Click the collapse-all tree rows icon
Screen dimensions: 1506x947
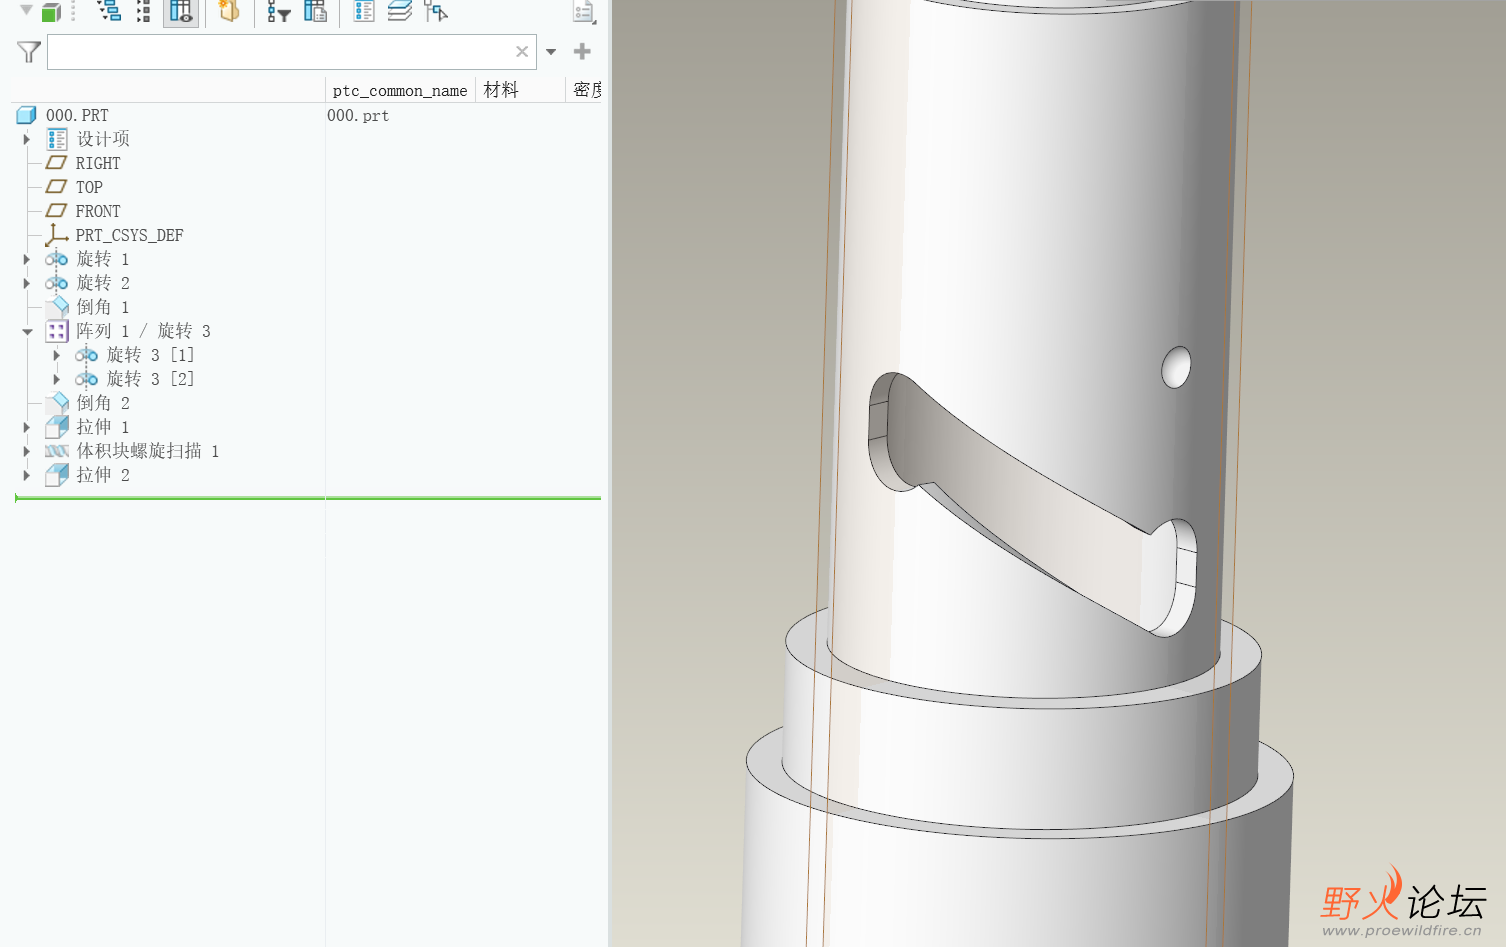(x=144, y=11)
